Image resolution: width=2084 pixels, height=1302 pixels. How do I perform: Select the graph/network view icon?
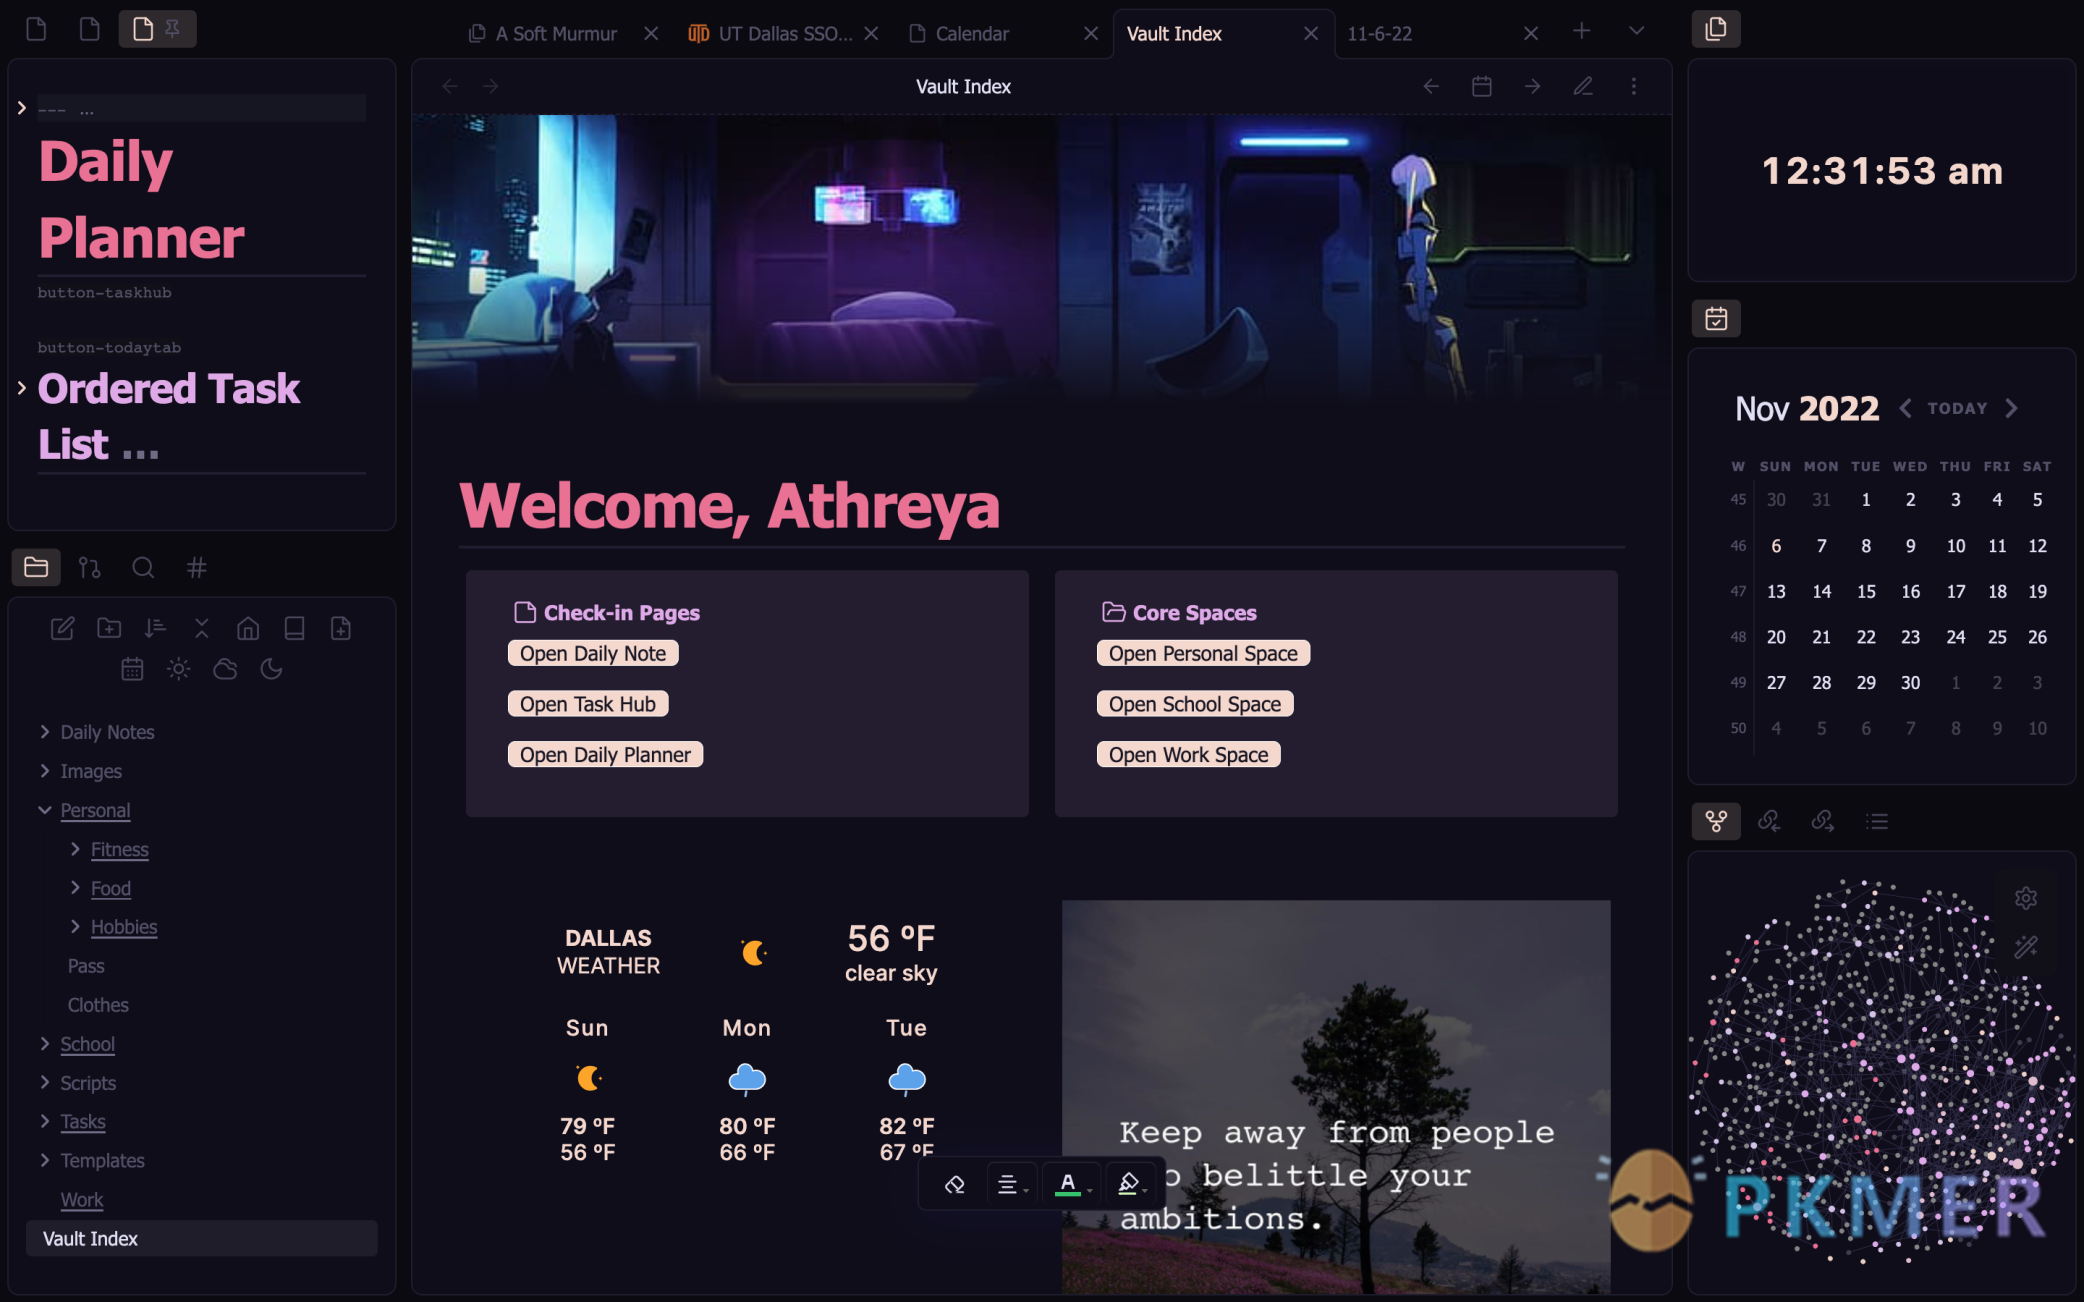1717,820
